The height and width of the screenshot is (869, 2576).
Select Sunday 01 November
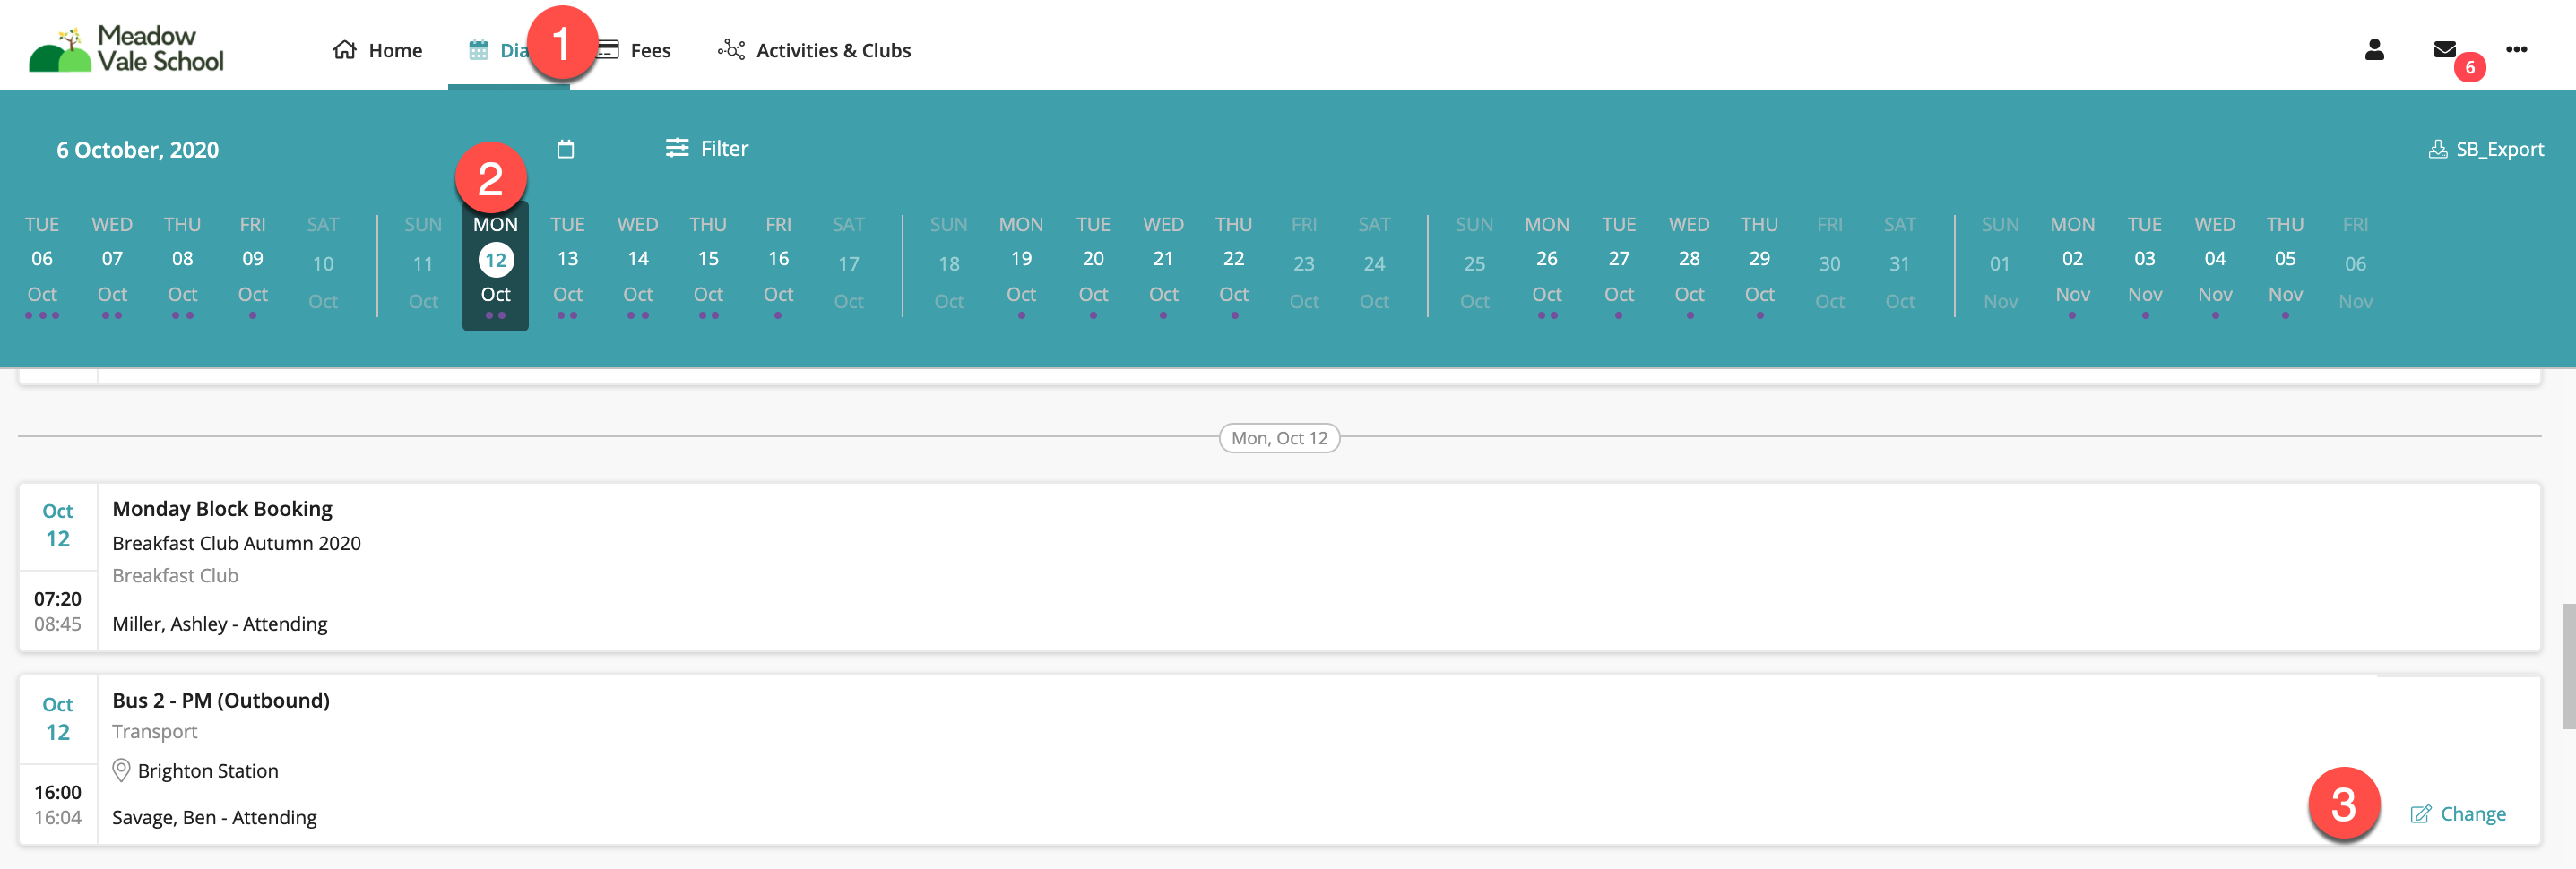(x=2000, y=265)
